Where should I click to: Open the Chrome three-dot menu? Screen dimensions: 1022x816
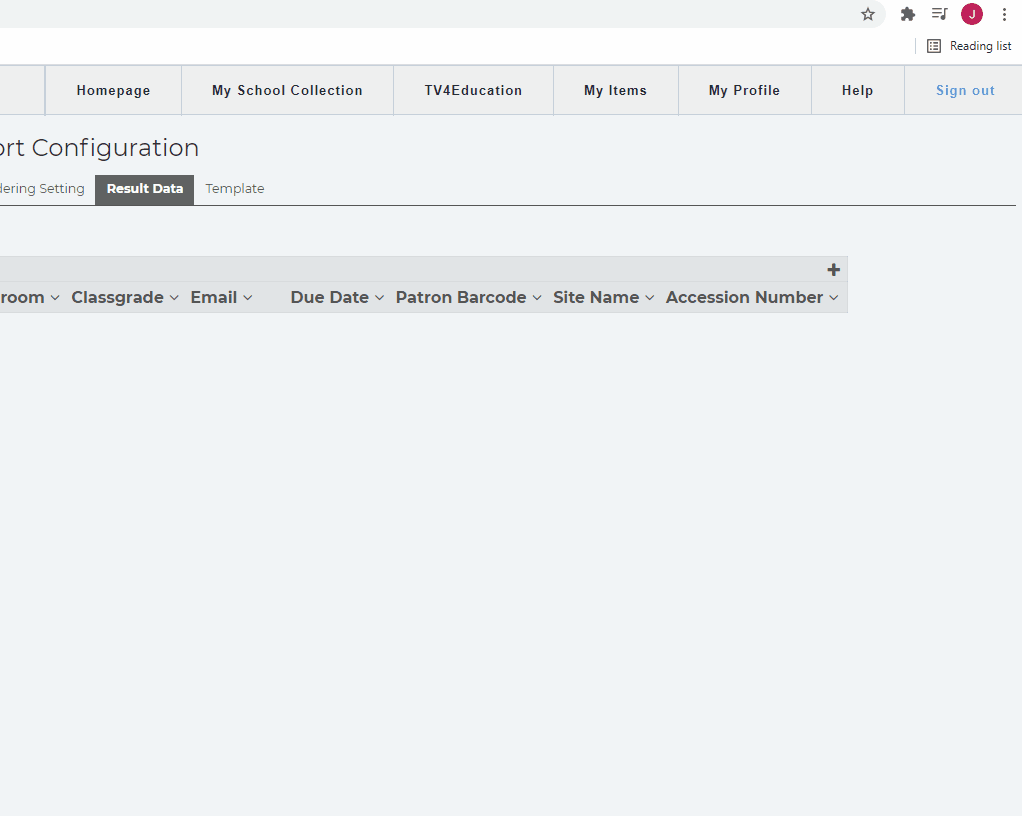[1004, 14]
